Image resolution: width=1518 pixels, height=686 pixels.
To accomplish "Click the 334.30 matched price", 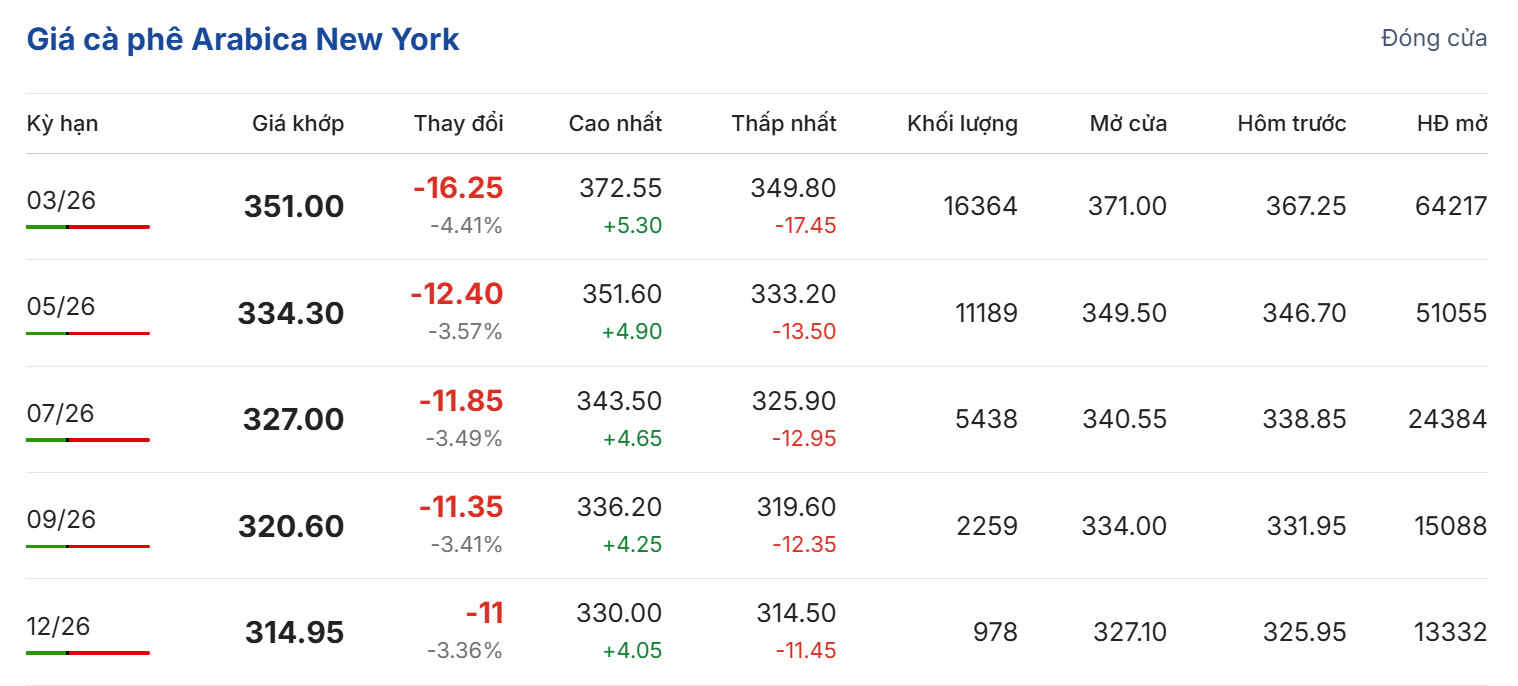I will coord(291,314).
